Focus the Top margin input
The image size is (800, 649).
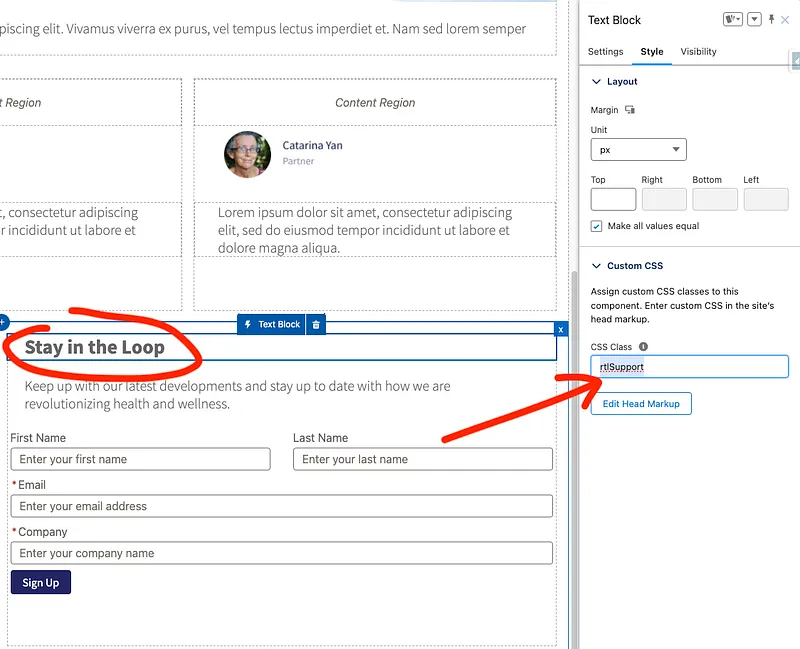click(613, 199)
